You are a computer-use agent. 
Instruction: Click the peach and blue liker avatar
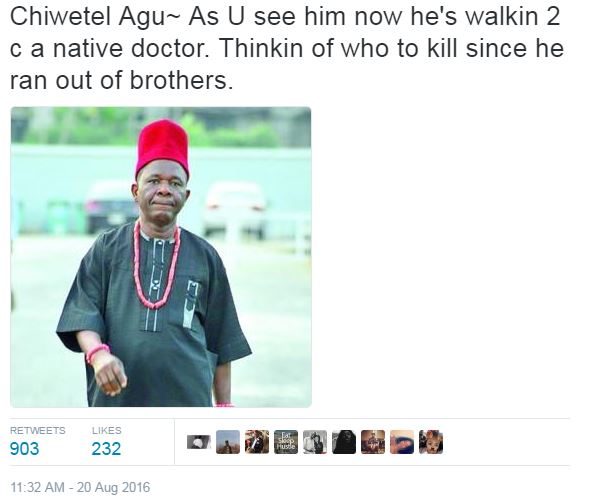pos(402,442)
